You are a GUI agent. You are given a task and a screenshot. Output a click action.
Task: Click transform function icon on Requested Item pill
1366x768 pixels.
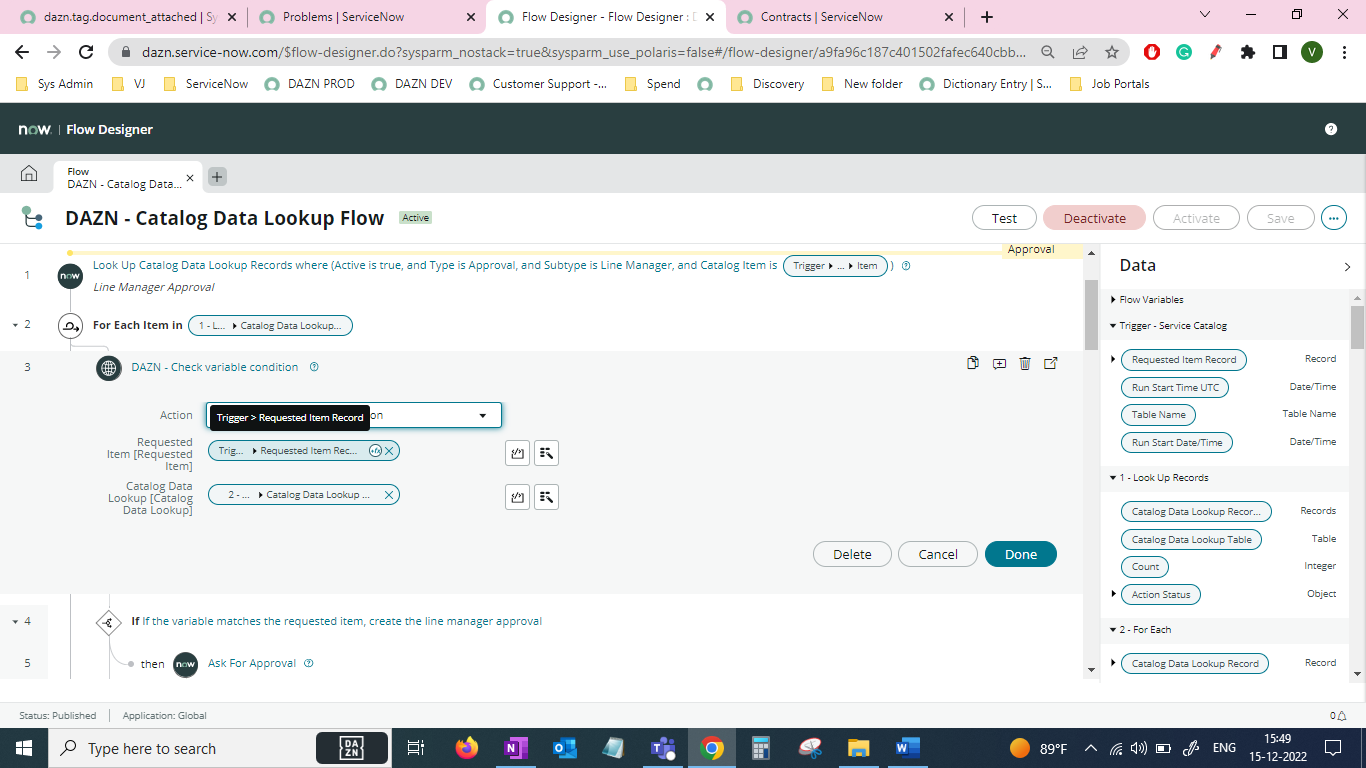375,451
